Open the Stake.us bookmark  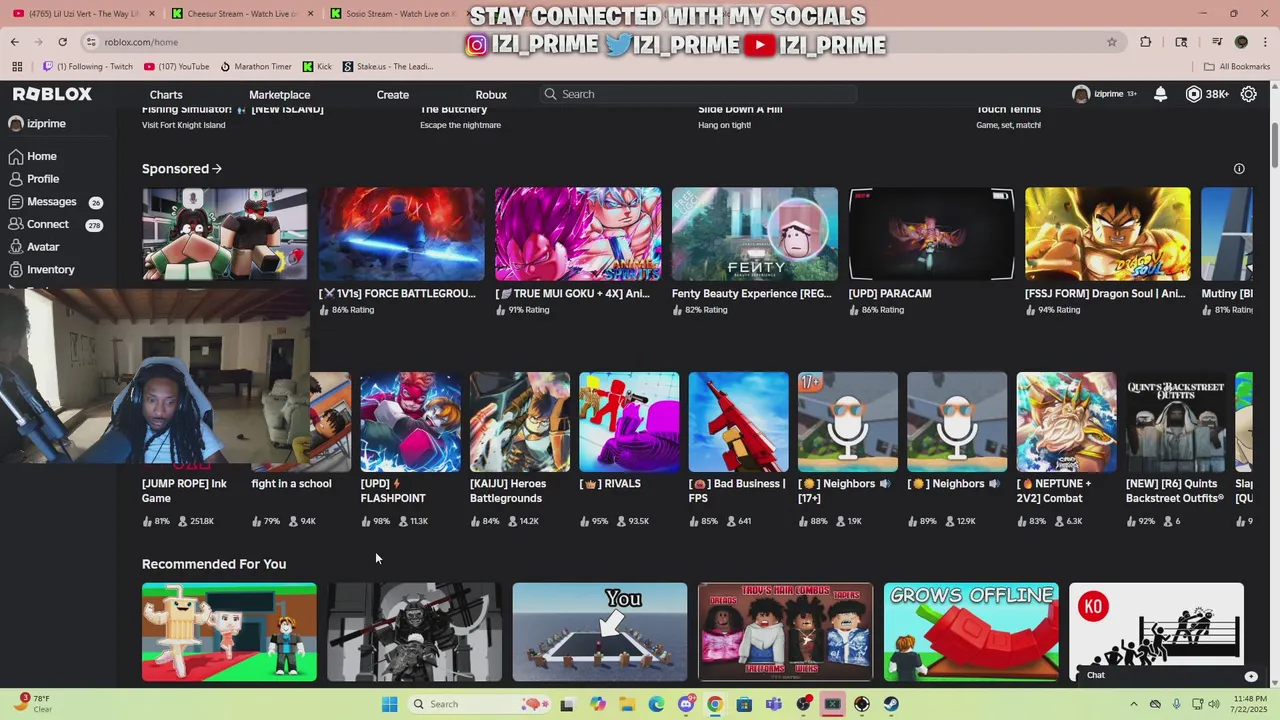click(x=388, y=67)
